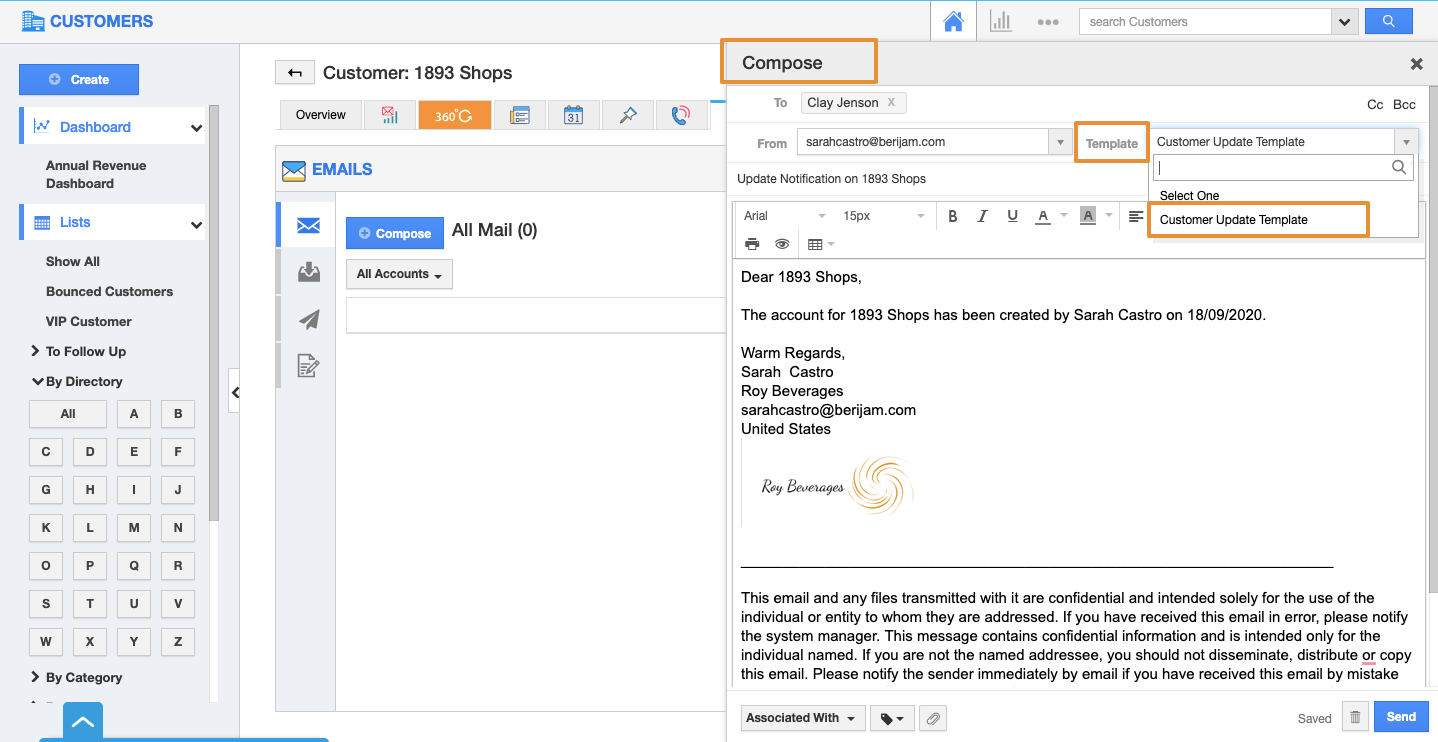The height and width of the screenshot is (742, 1438).
Task: Toggle the preview eye icon
Action: [x=782, y=244]
